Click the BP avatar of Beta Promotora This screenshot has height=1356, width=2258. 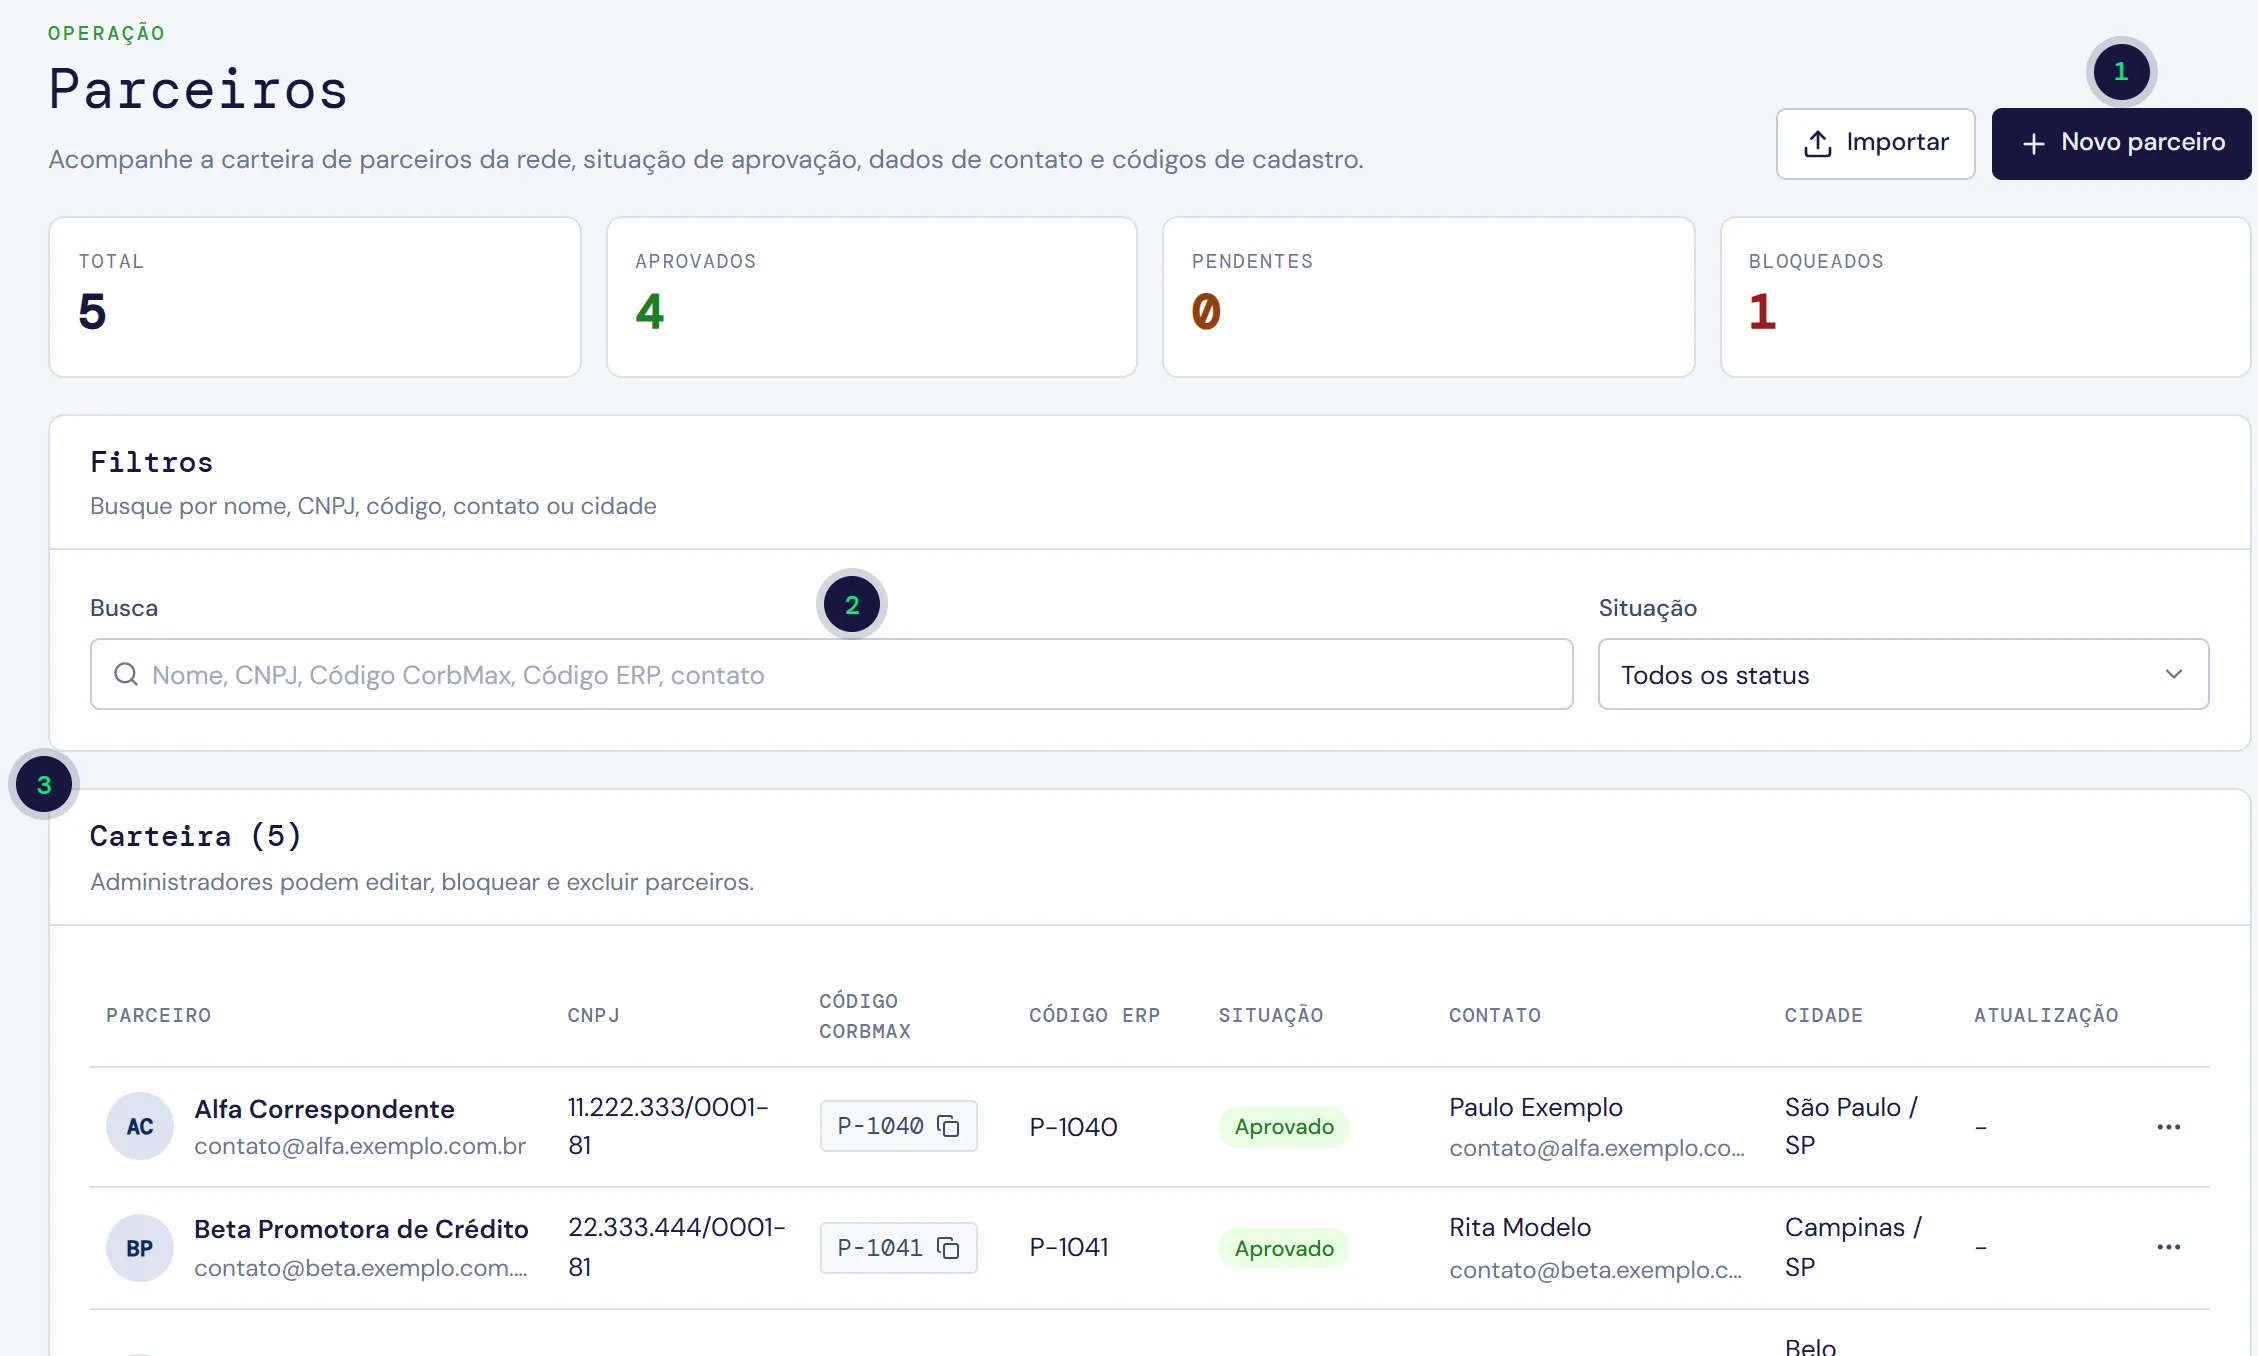coord(140,1248)
